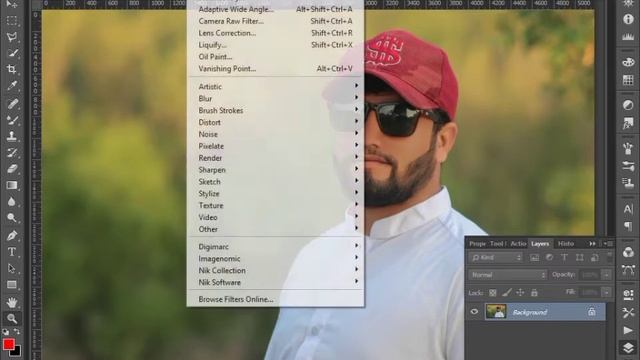This screenshot has height=360, width=640.
Task: Open the Nik Collection submenu
Action: (x=276, y=270)
